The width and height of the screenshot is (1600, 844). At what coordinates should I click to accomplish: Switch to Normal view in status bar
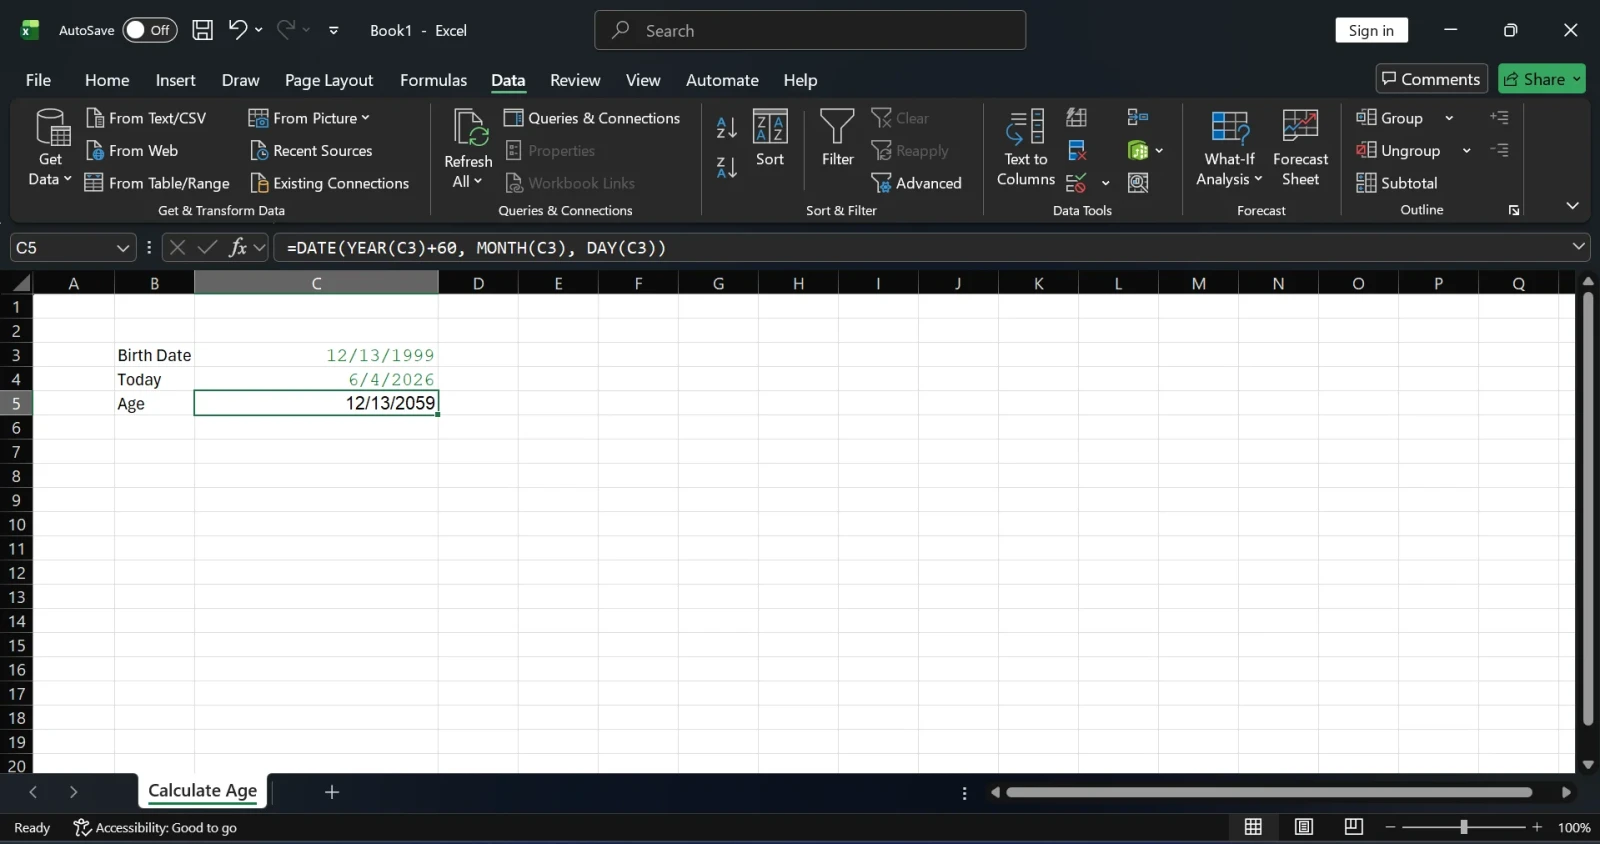(x=1253, y=827)
